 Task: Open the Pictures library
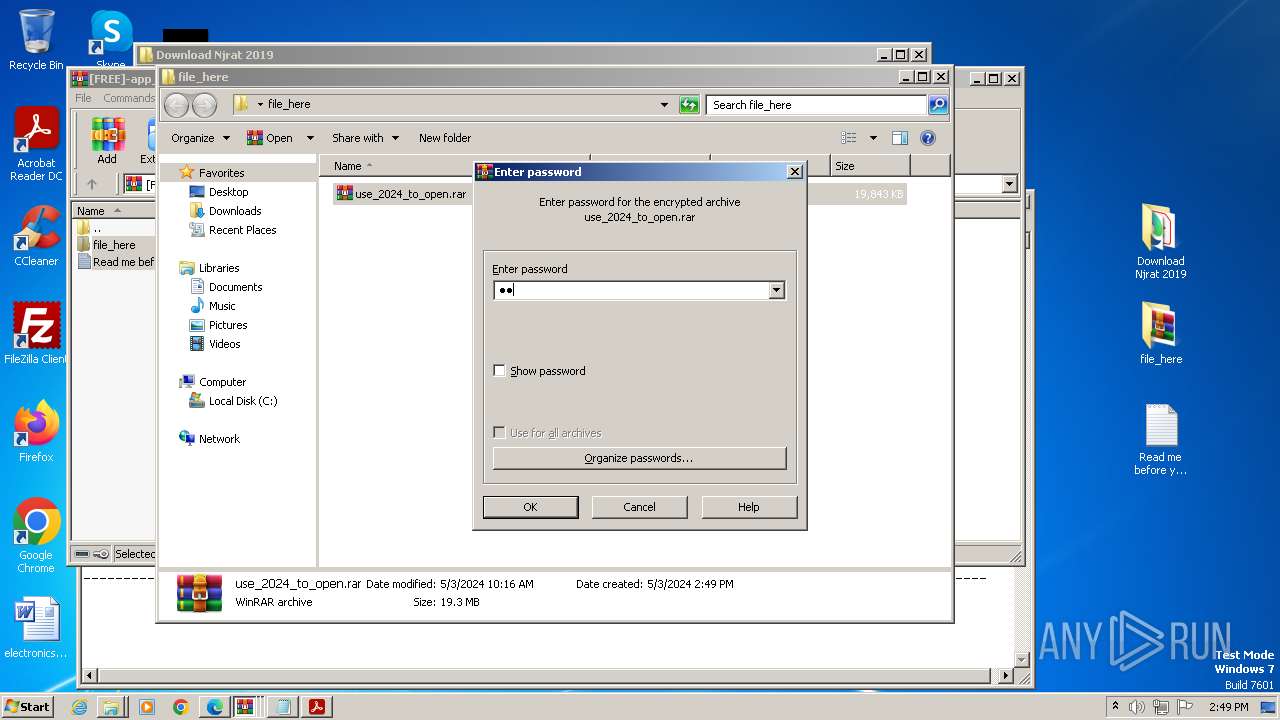pos(228,325)
